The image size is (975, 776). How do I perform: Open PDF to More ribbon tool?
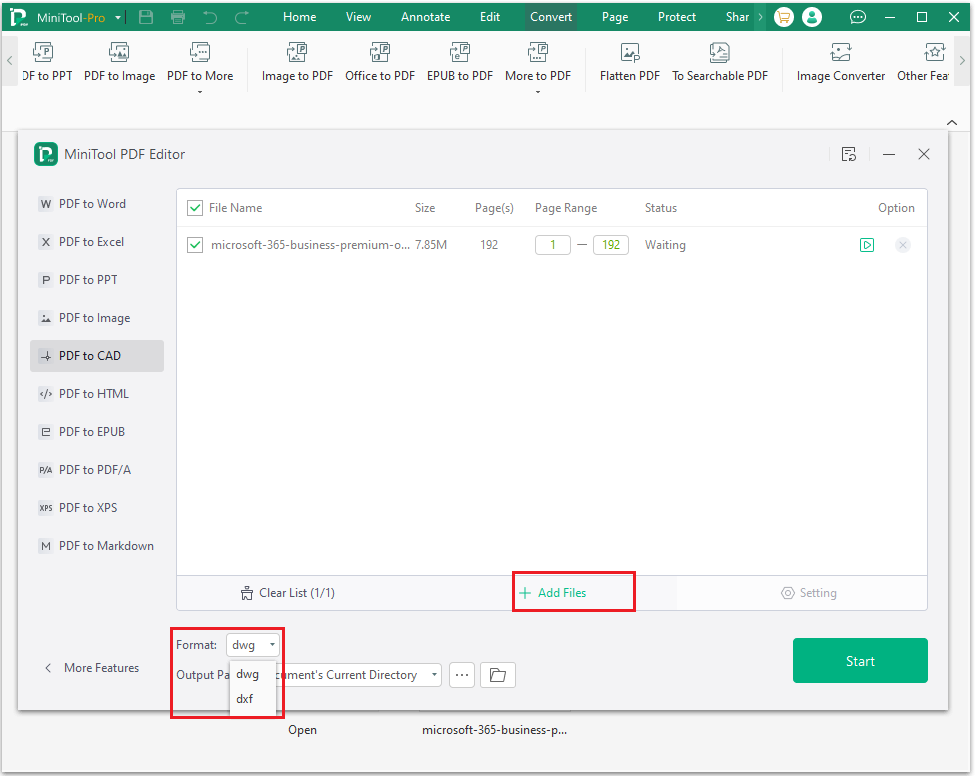coord(200,65)
